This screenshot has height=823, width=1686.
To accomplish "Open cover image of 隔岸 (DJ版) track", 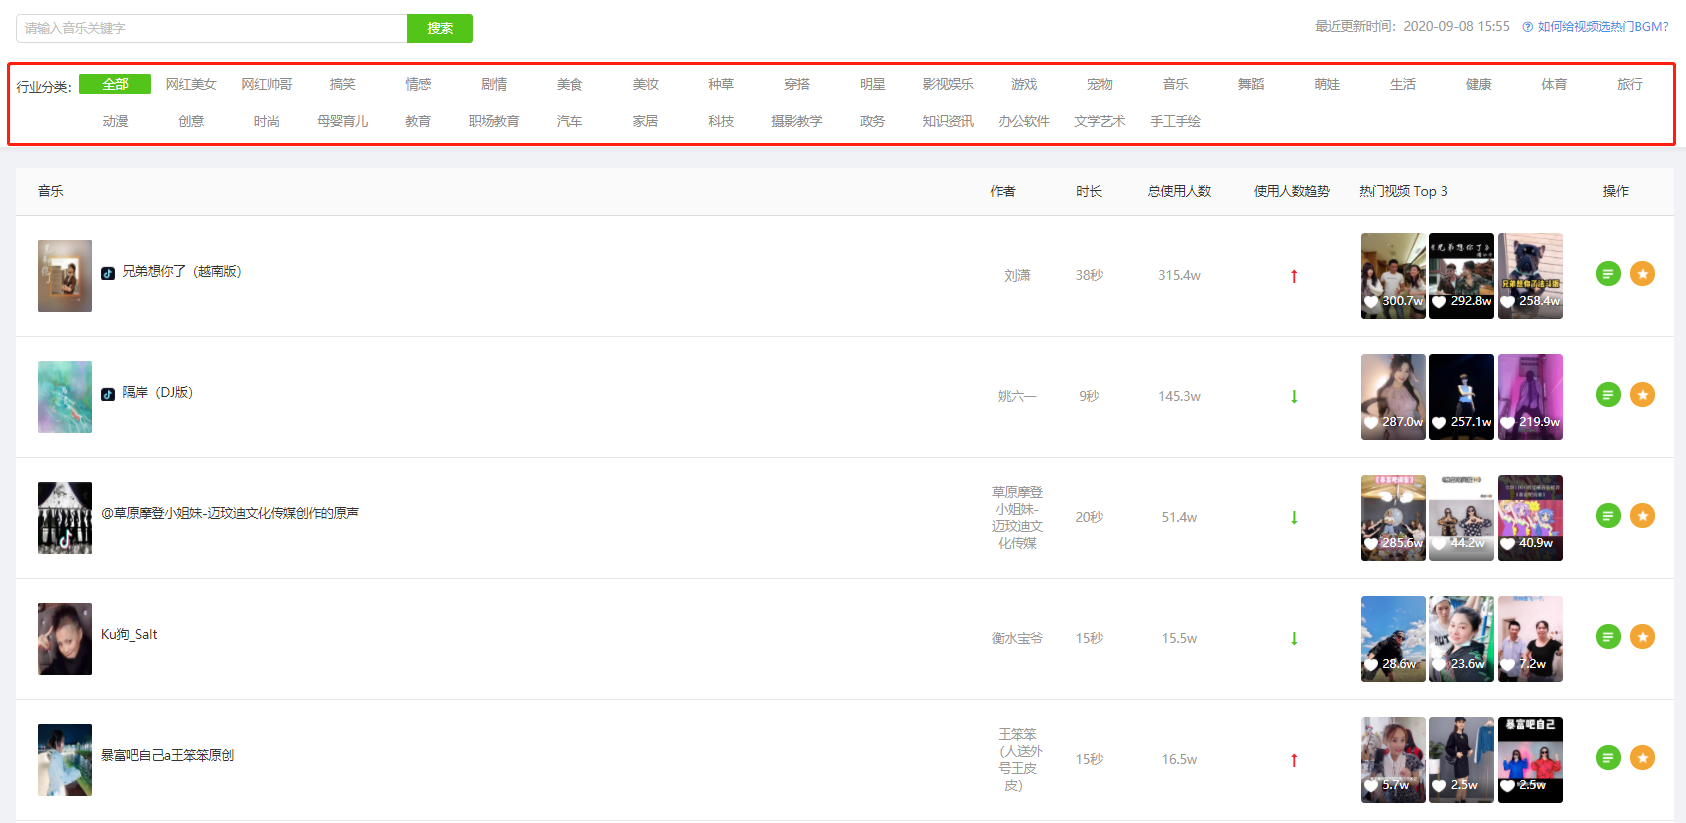I will (x=65, y=397).
